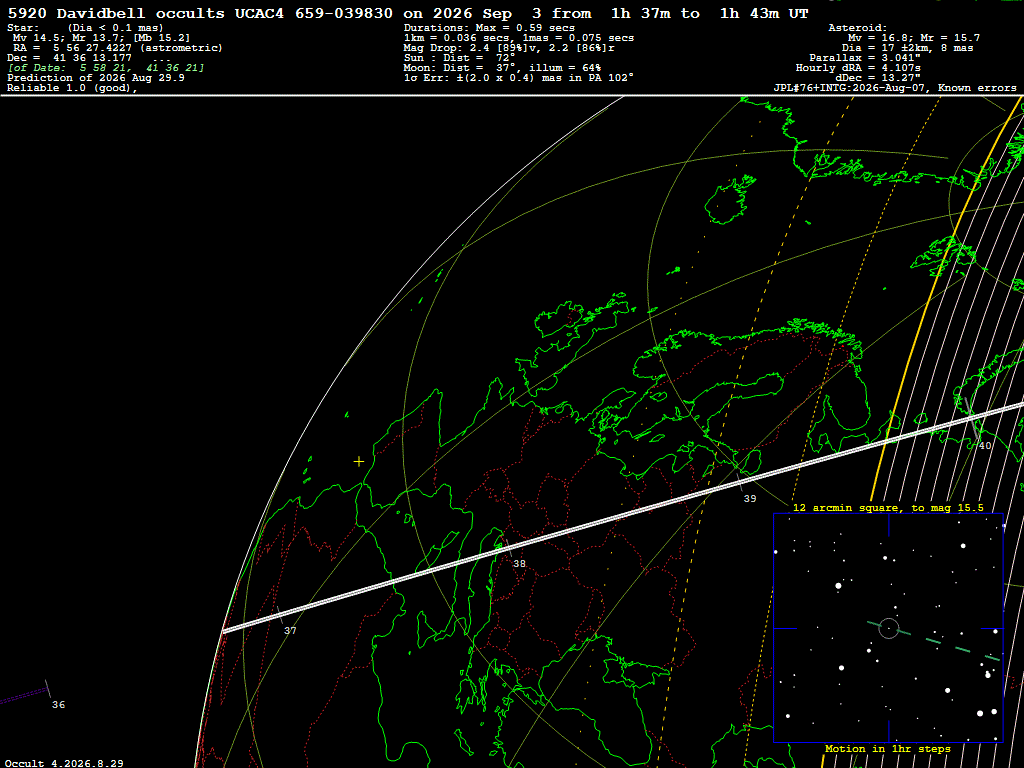Click the 40 minute time marker
Screen dimensions: 1024x768
tap(985, 445)
